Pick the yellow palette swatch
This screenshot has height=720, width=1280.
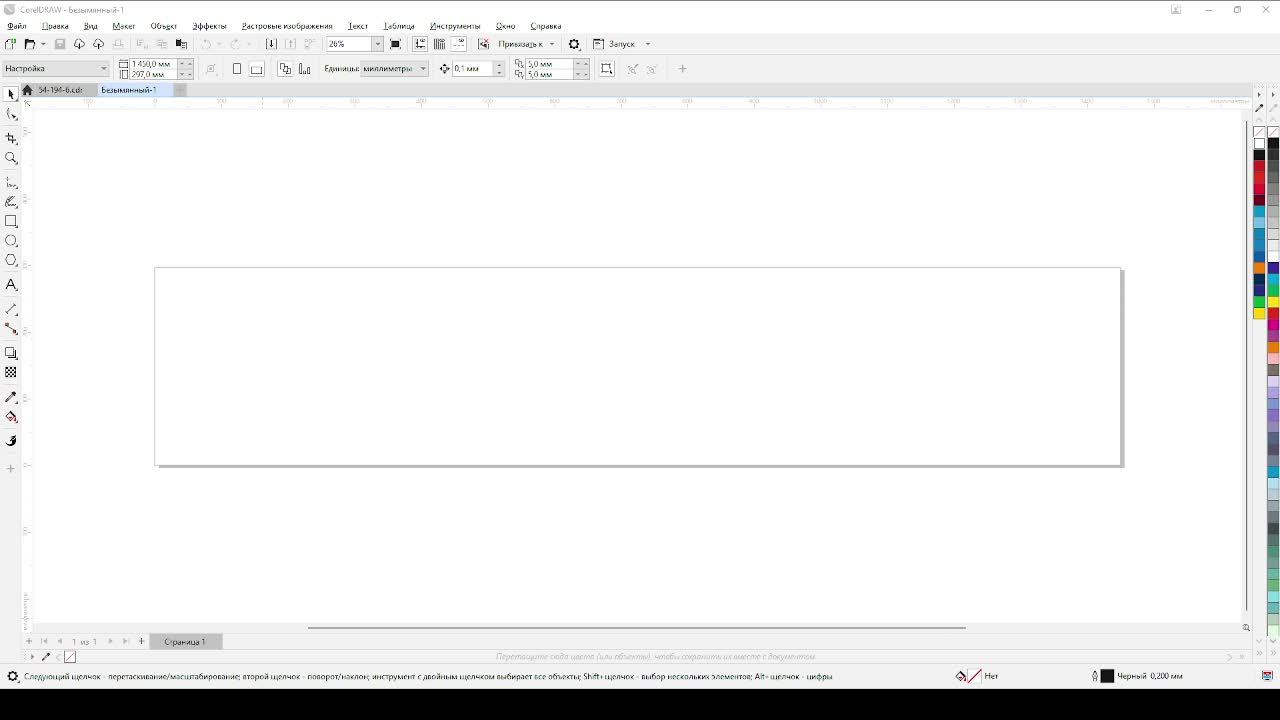click(1259, 313)
